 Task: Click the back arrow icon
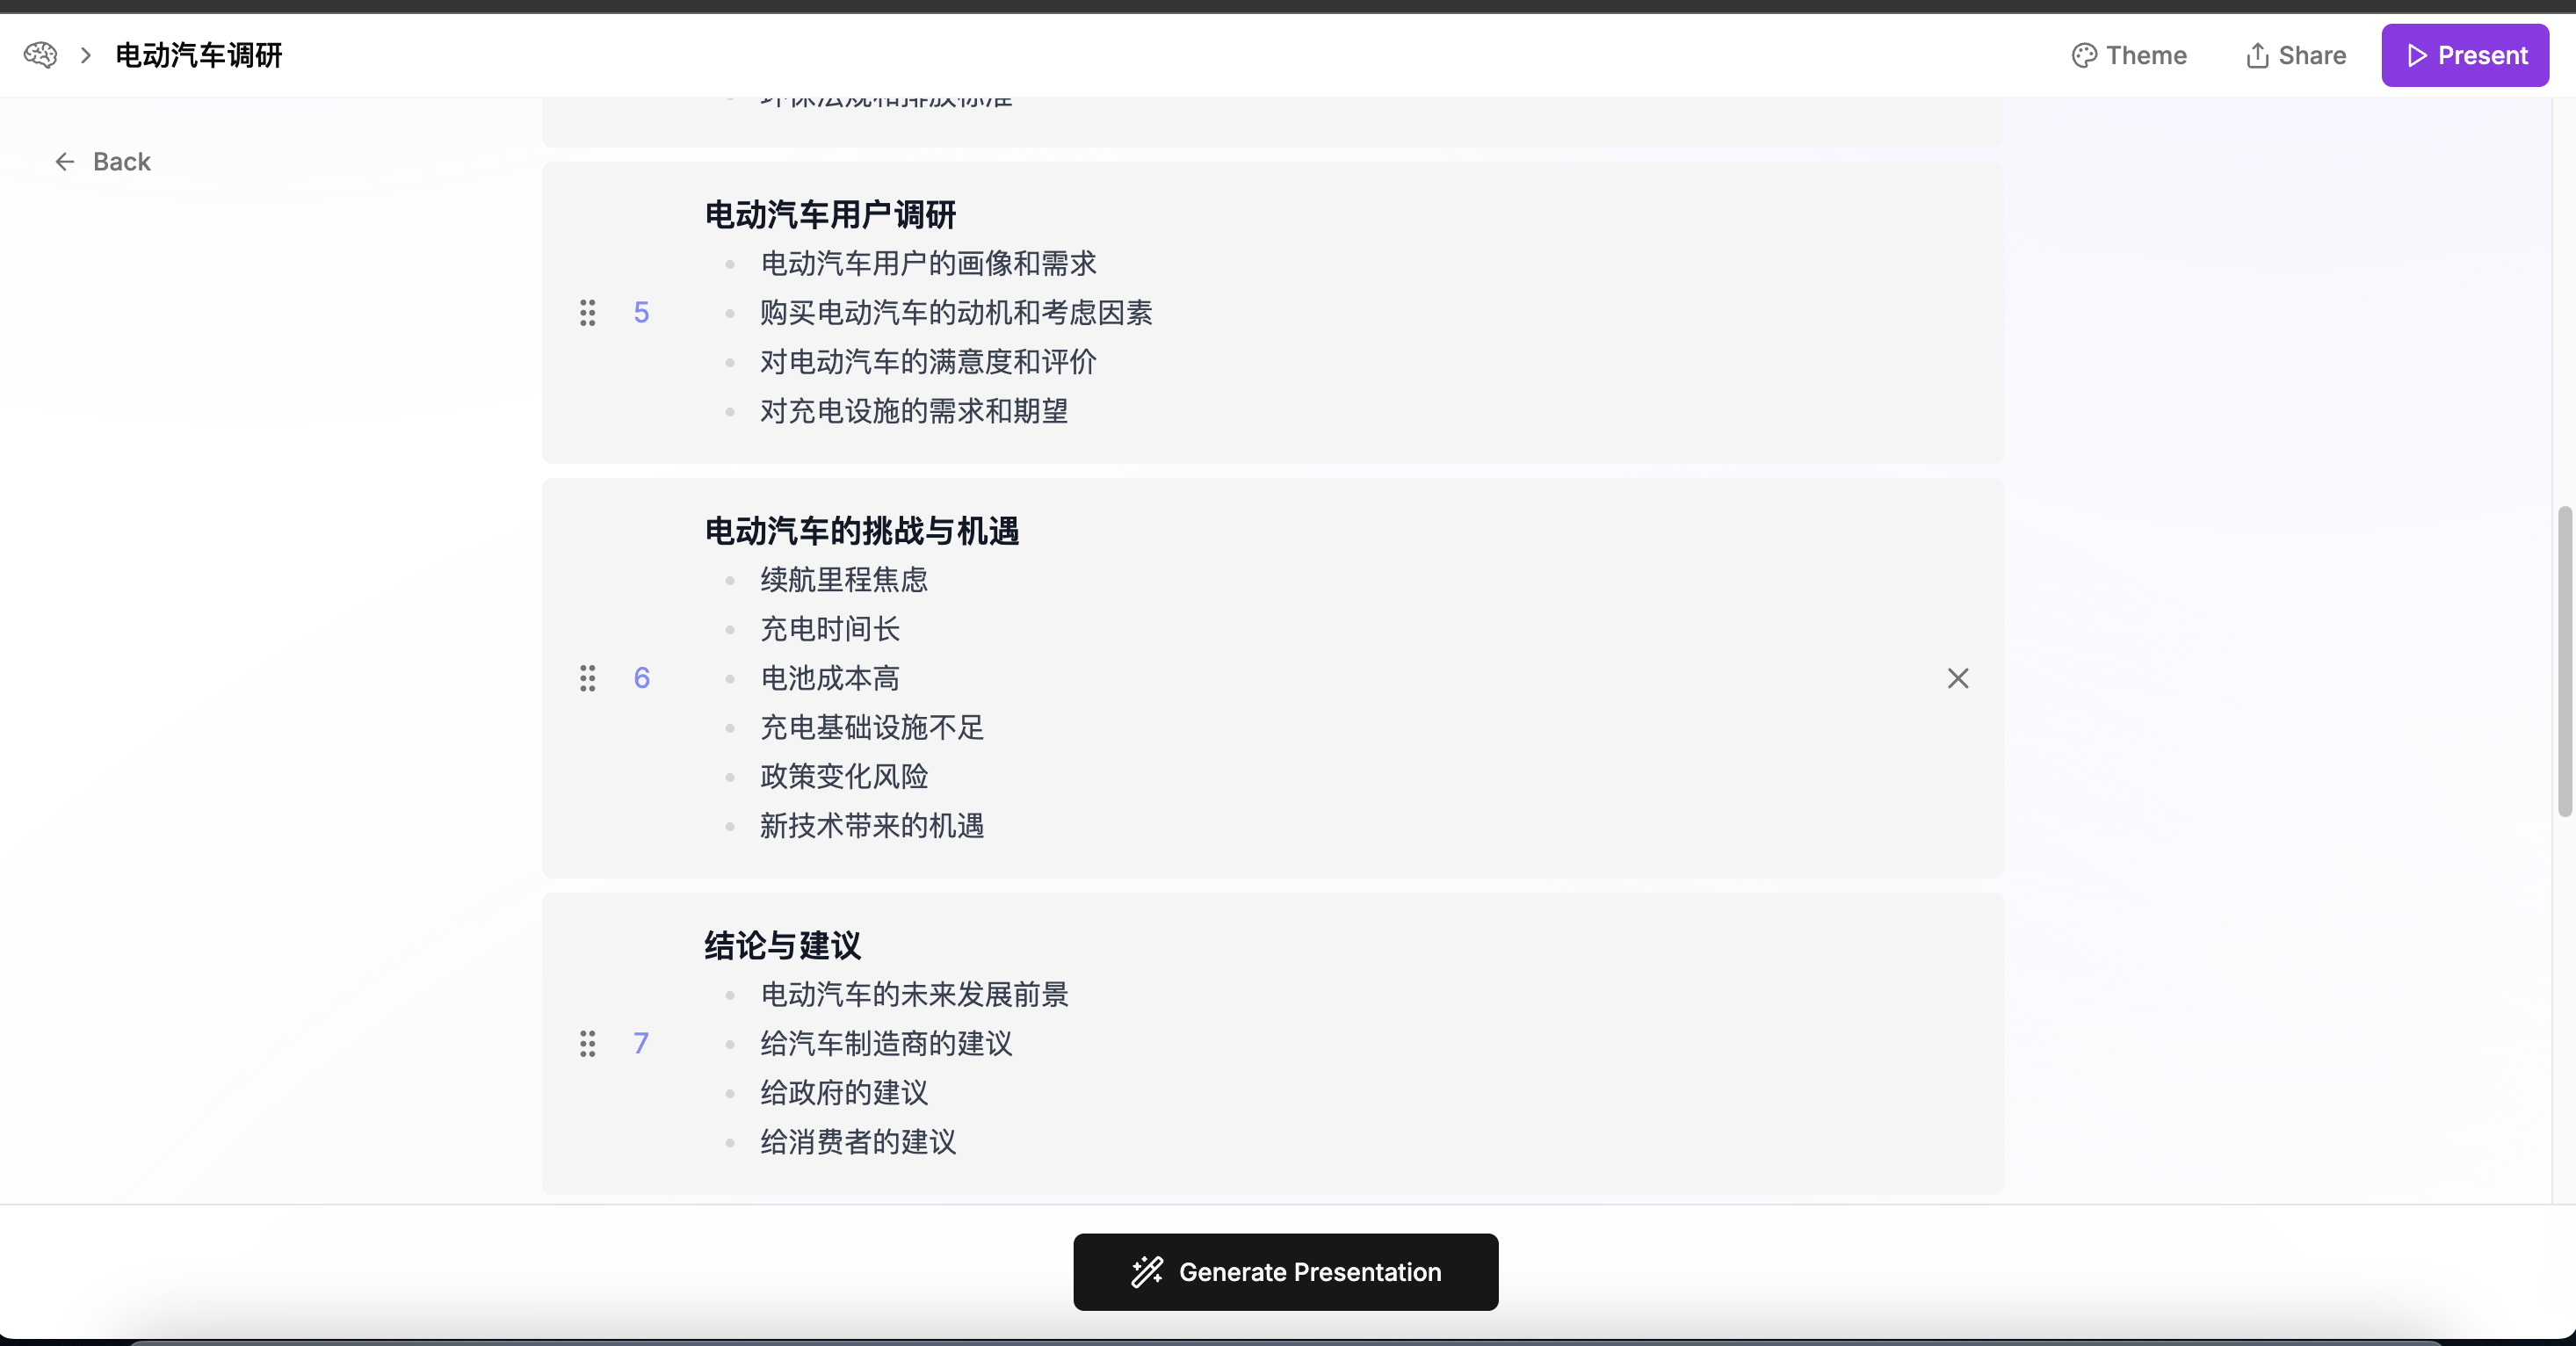(65, 162)
